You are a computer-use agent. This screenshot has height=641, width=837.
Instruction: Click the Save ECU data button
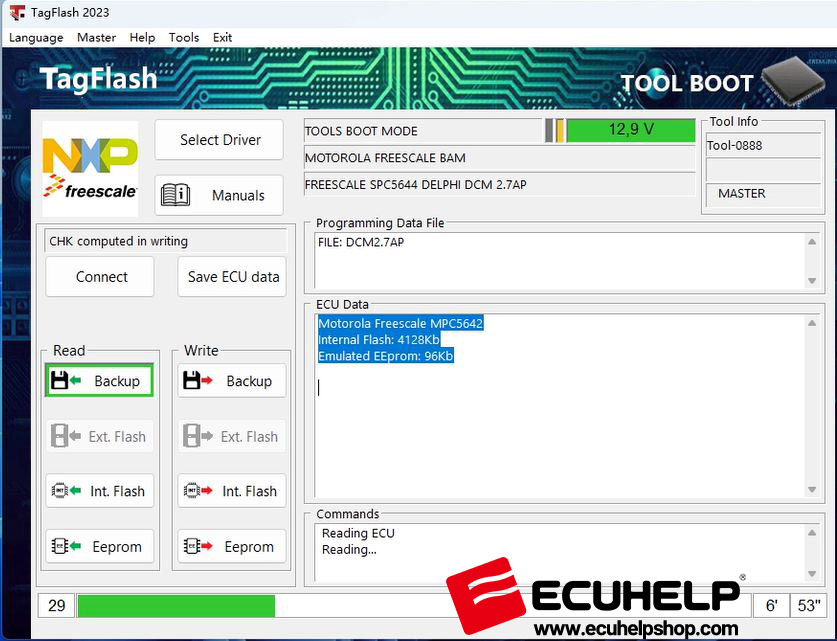pos(232,276)
